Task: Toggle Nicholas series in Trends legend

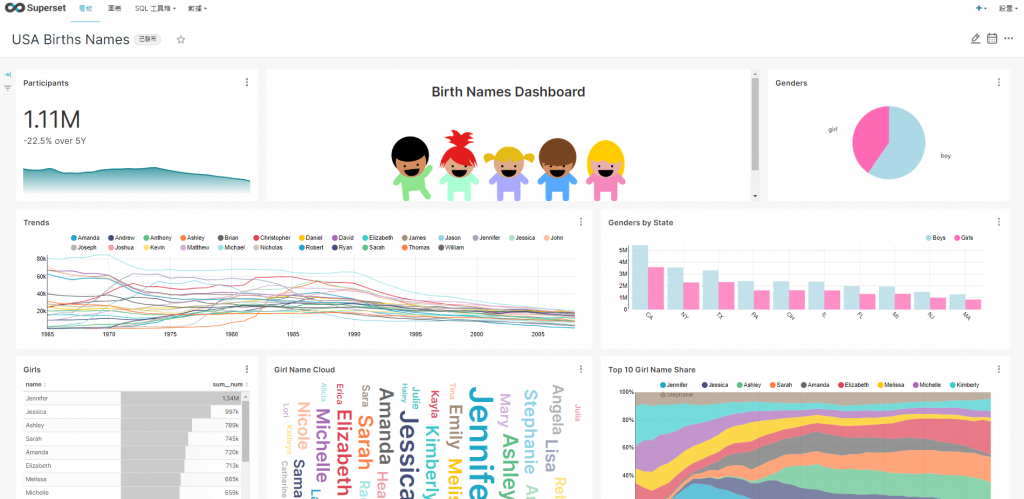Action: (x=267, y=248)
